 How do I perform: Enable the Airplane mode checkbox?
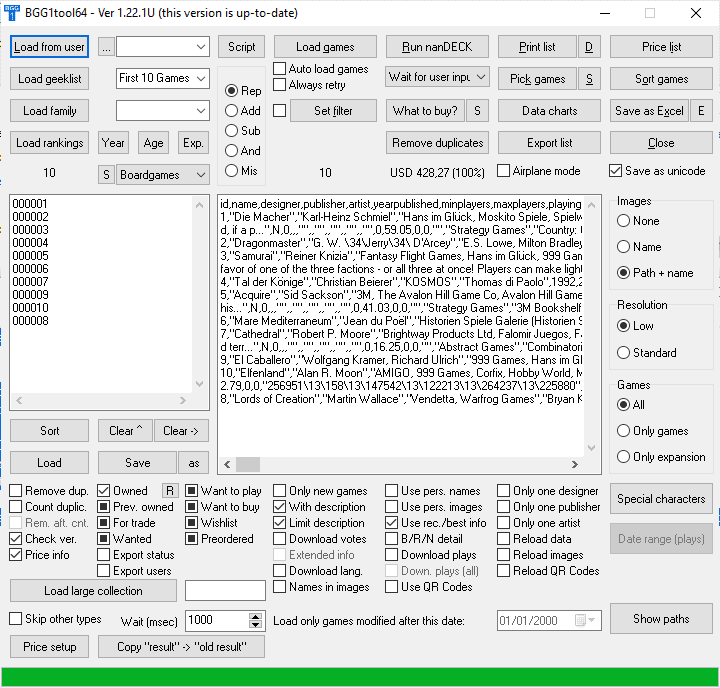click(504, 171)
